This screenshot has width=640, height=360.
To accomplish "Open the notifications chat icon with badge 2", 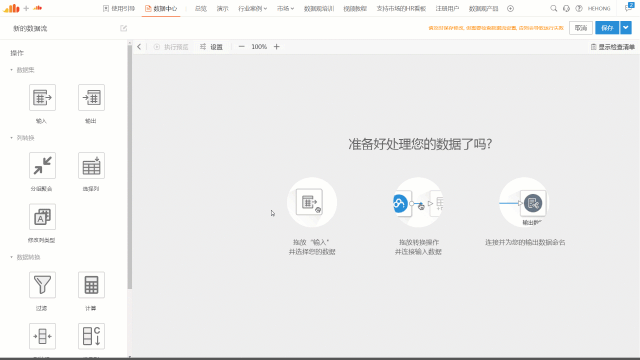I will click(629, 7).
